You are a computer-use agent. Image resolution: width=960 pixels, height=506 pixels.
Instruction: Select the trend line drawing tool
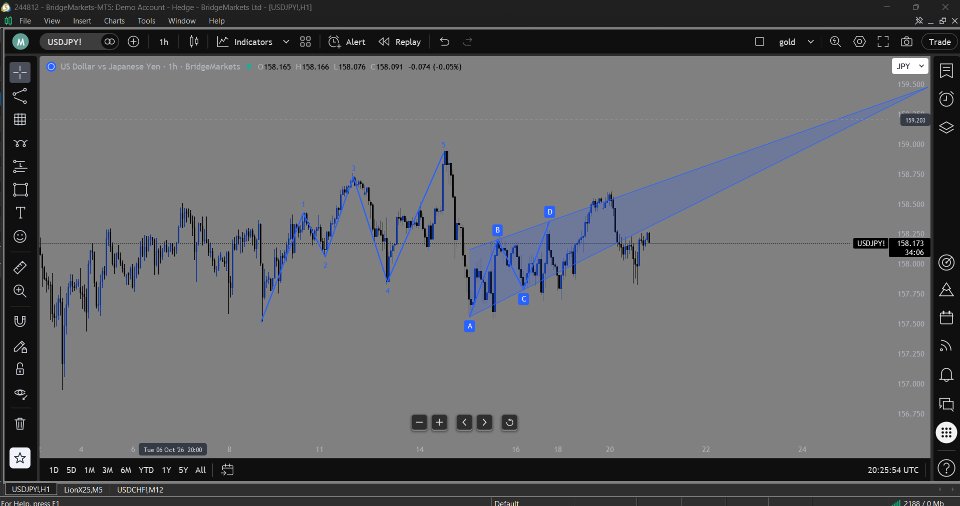pyautogui.click(x=20, y=96)
